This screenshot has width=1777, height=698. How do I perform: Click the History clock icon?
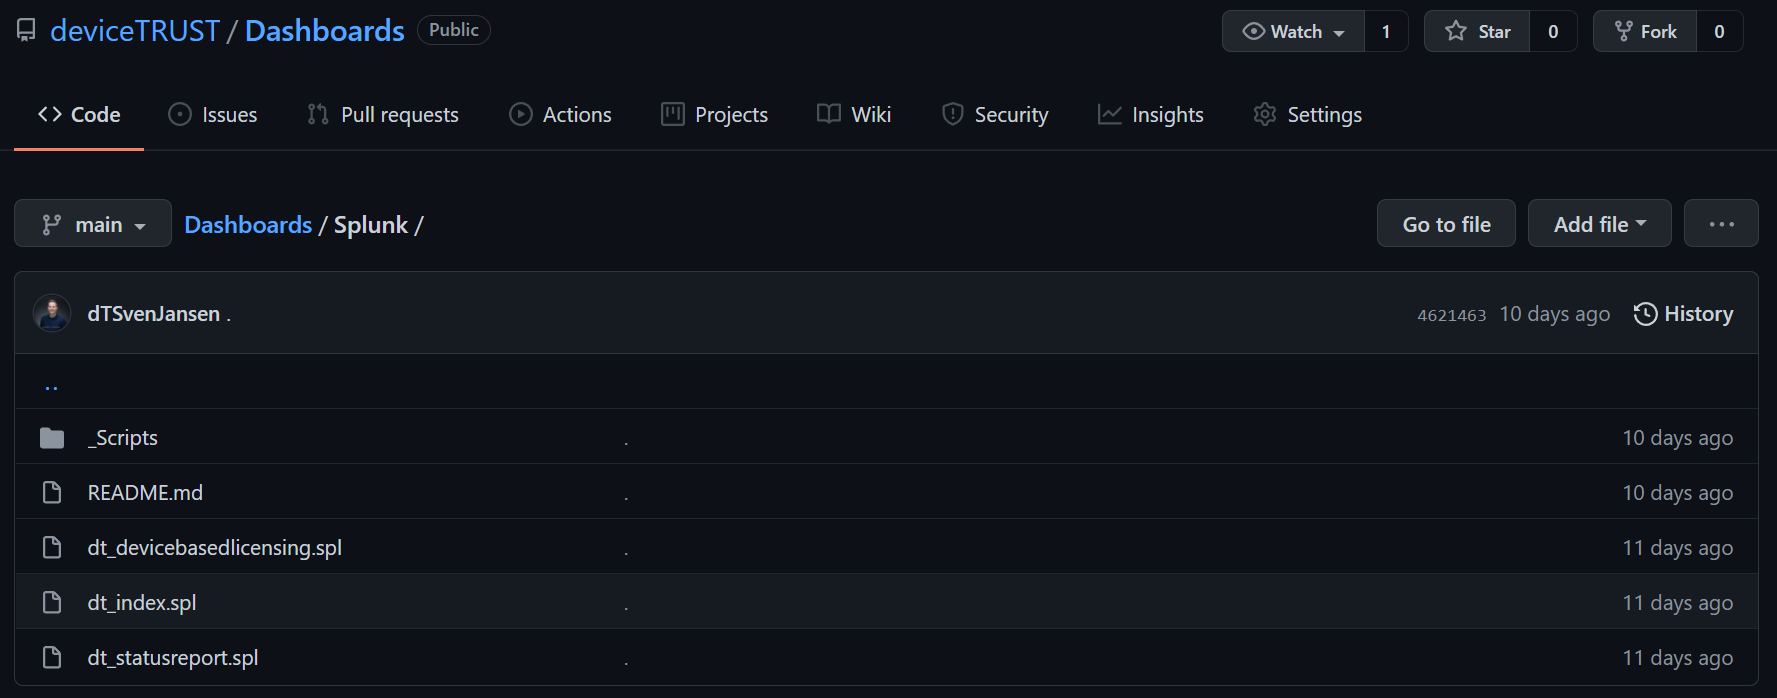[1645, 314]
